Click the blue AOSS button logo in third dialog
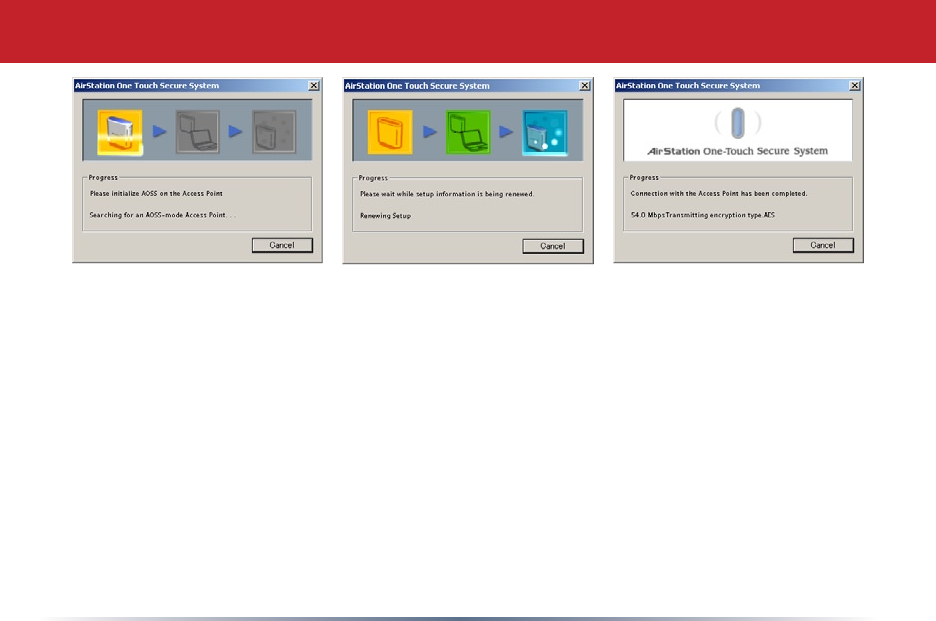Viewport: 936px width, 621px height. pyautogui.click(x=738, y=123)
